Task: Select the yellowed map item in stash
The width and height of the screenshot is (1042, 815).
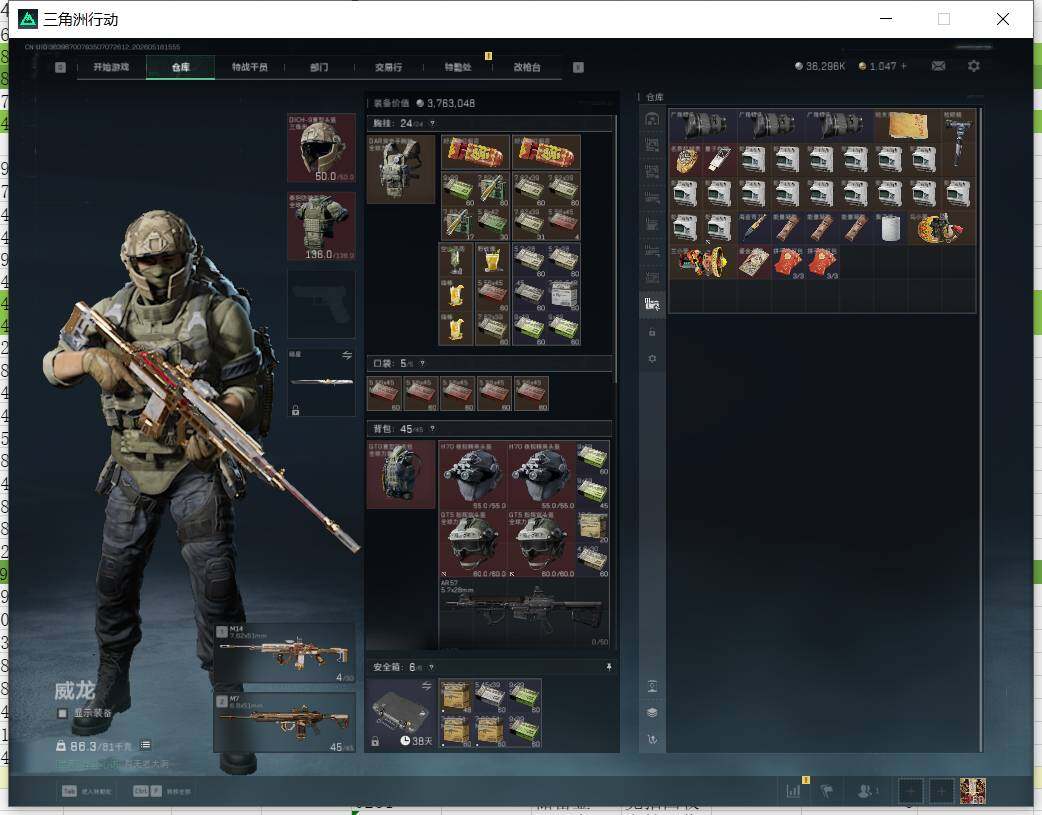Action: [x=908, y=126]
